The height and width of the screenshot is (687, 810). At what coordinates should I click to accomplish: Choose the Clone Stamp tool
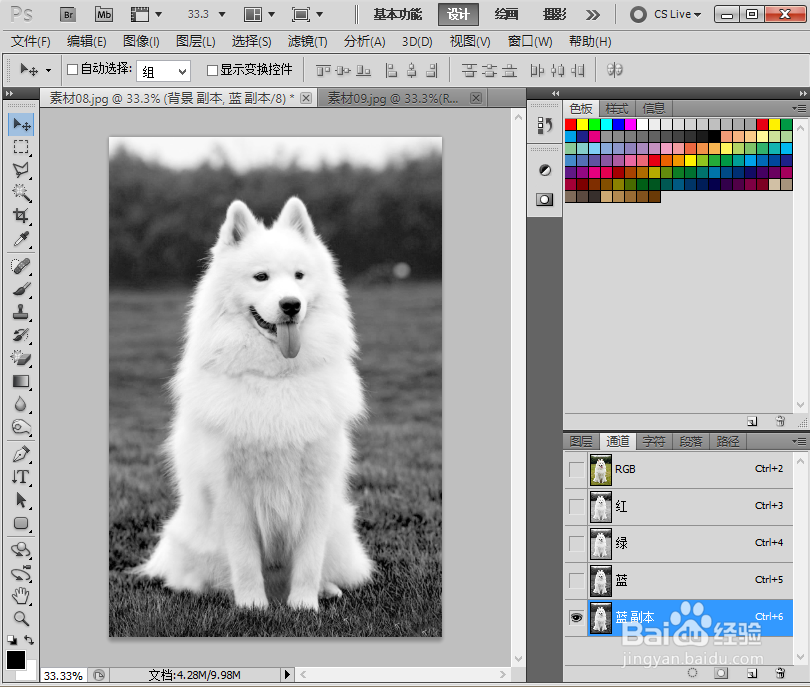tap(21, 313)
